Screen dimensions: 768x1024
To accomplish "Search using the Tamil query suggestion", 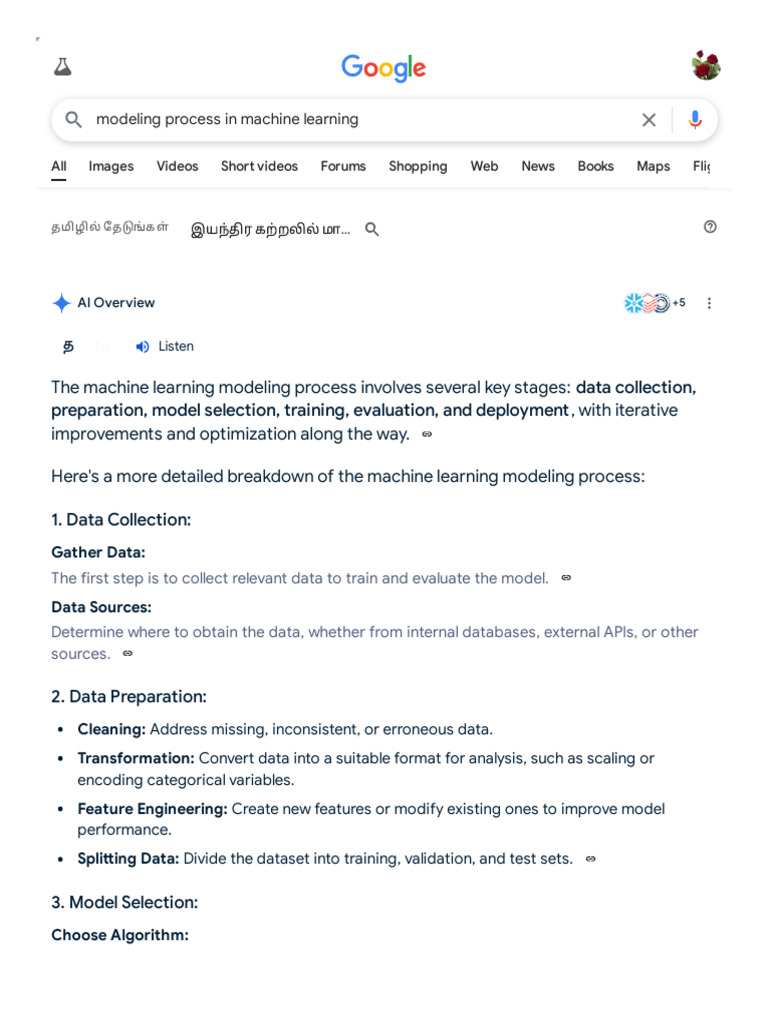I will 270,229.
